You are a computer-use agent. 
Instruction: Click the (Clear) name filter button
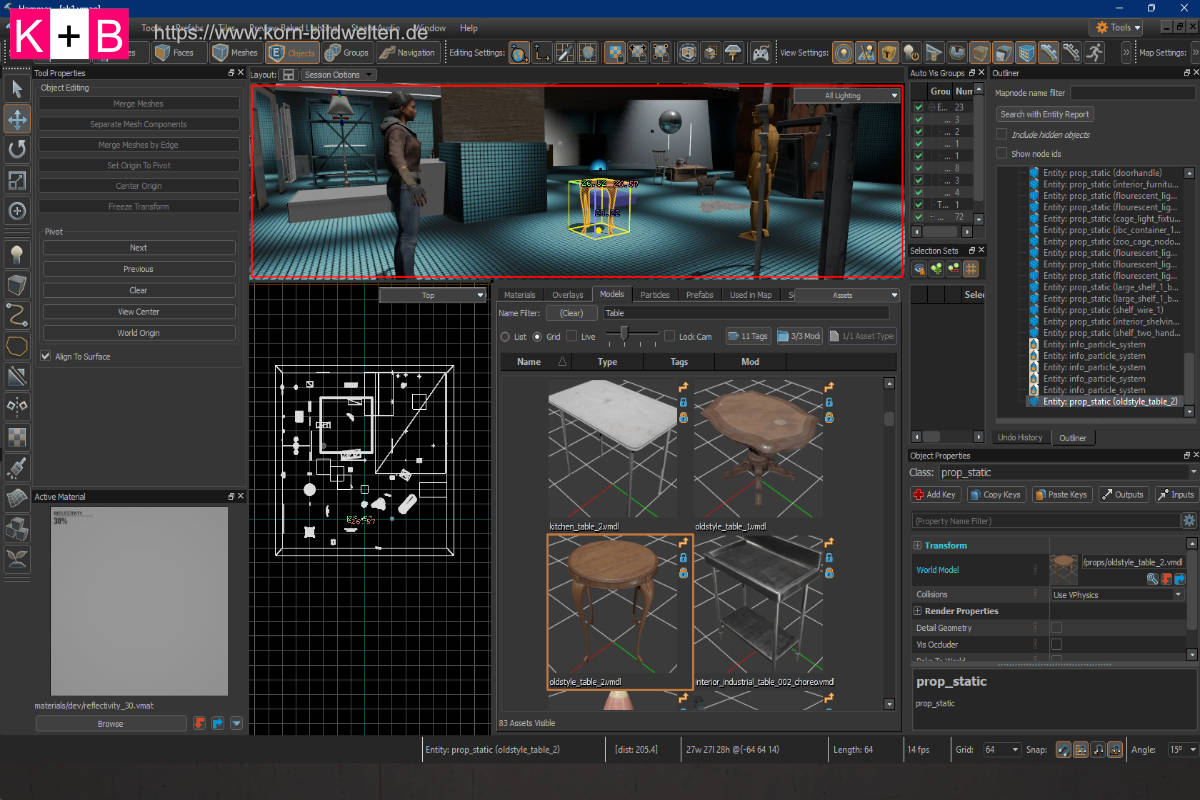tap(571, 313)
